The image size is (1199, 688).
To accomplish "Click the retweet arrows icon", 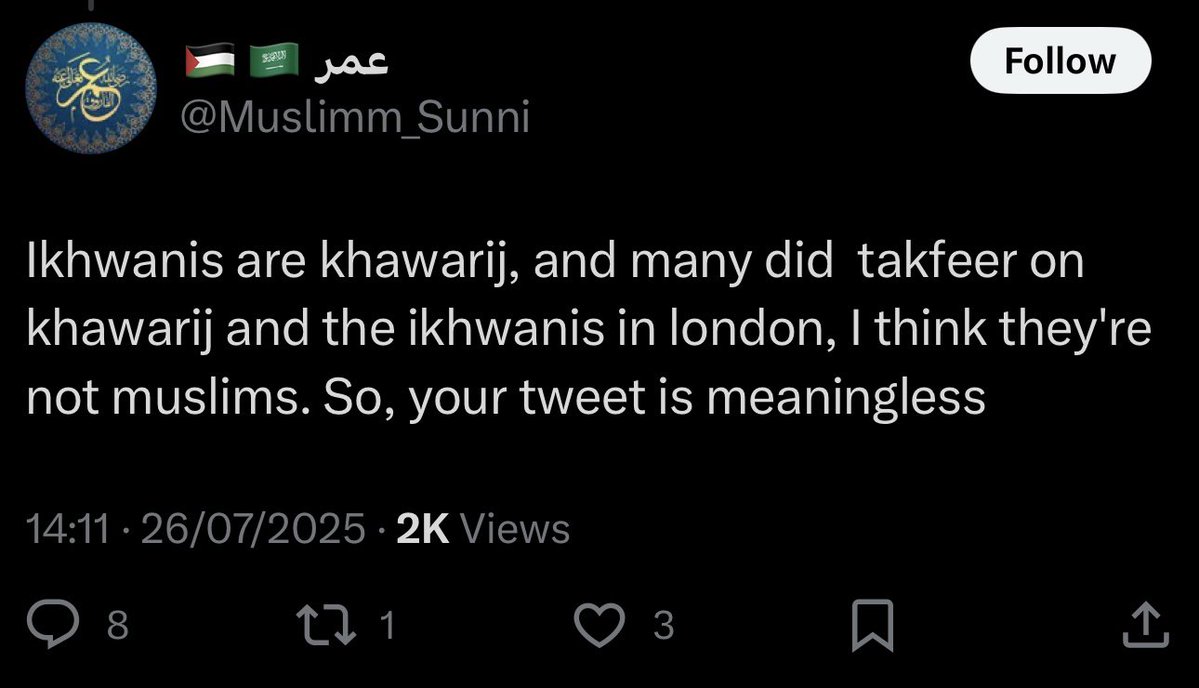I will (327, 625).
